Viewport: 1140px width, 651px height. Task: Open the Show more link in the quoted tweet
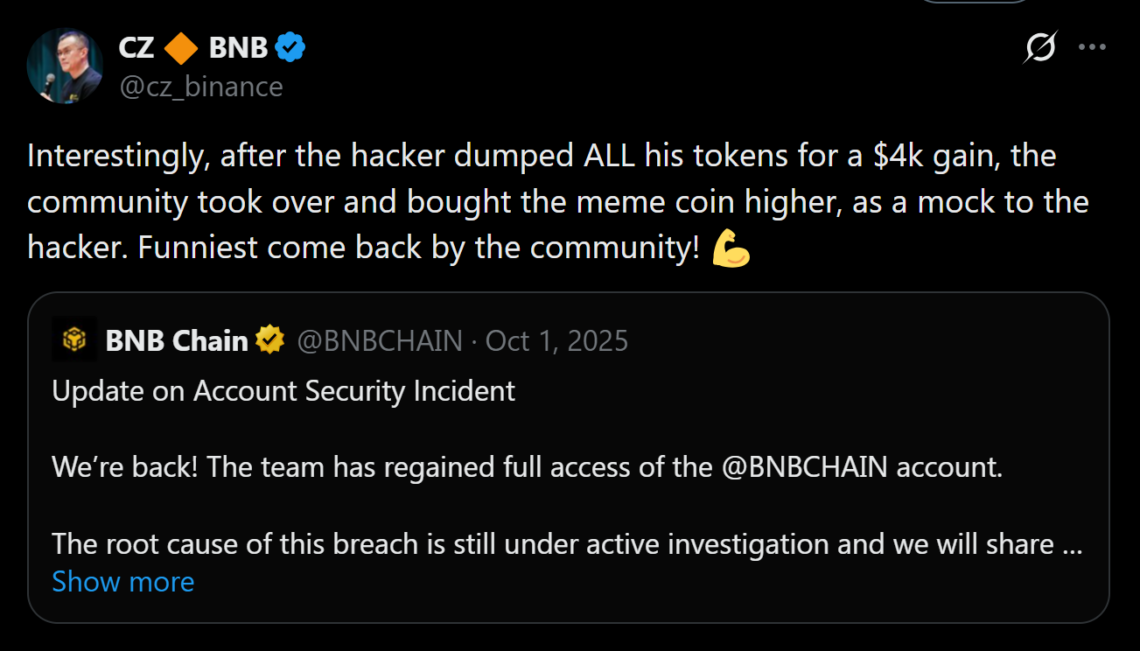[122, 581]
